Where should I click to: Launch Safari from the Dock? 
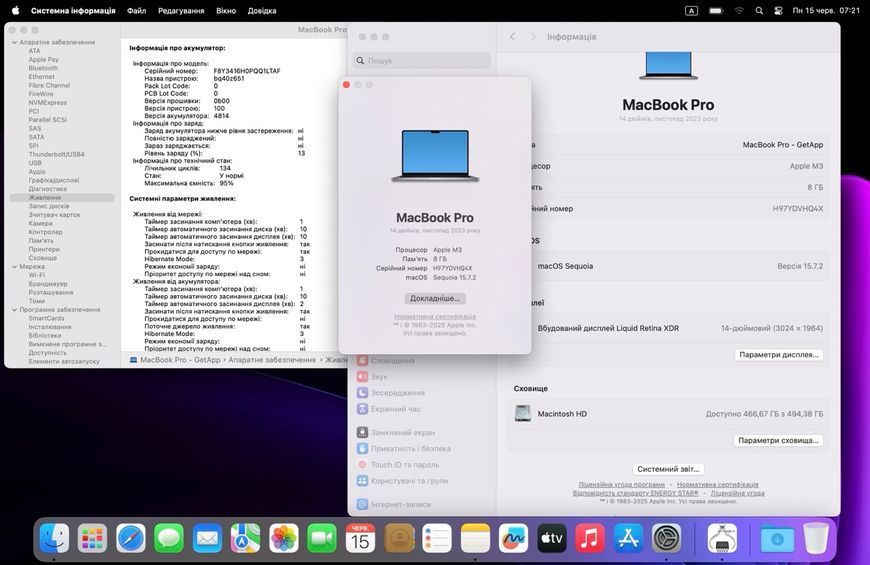tap(130, 538)
